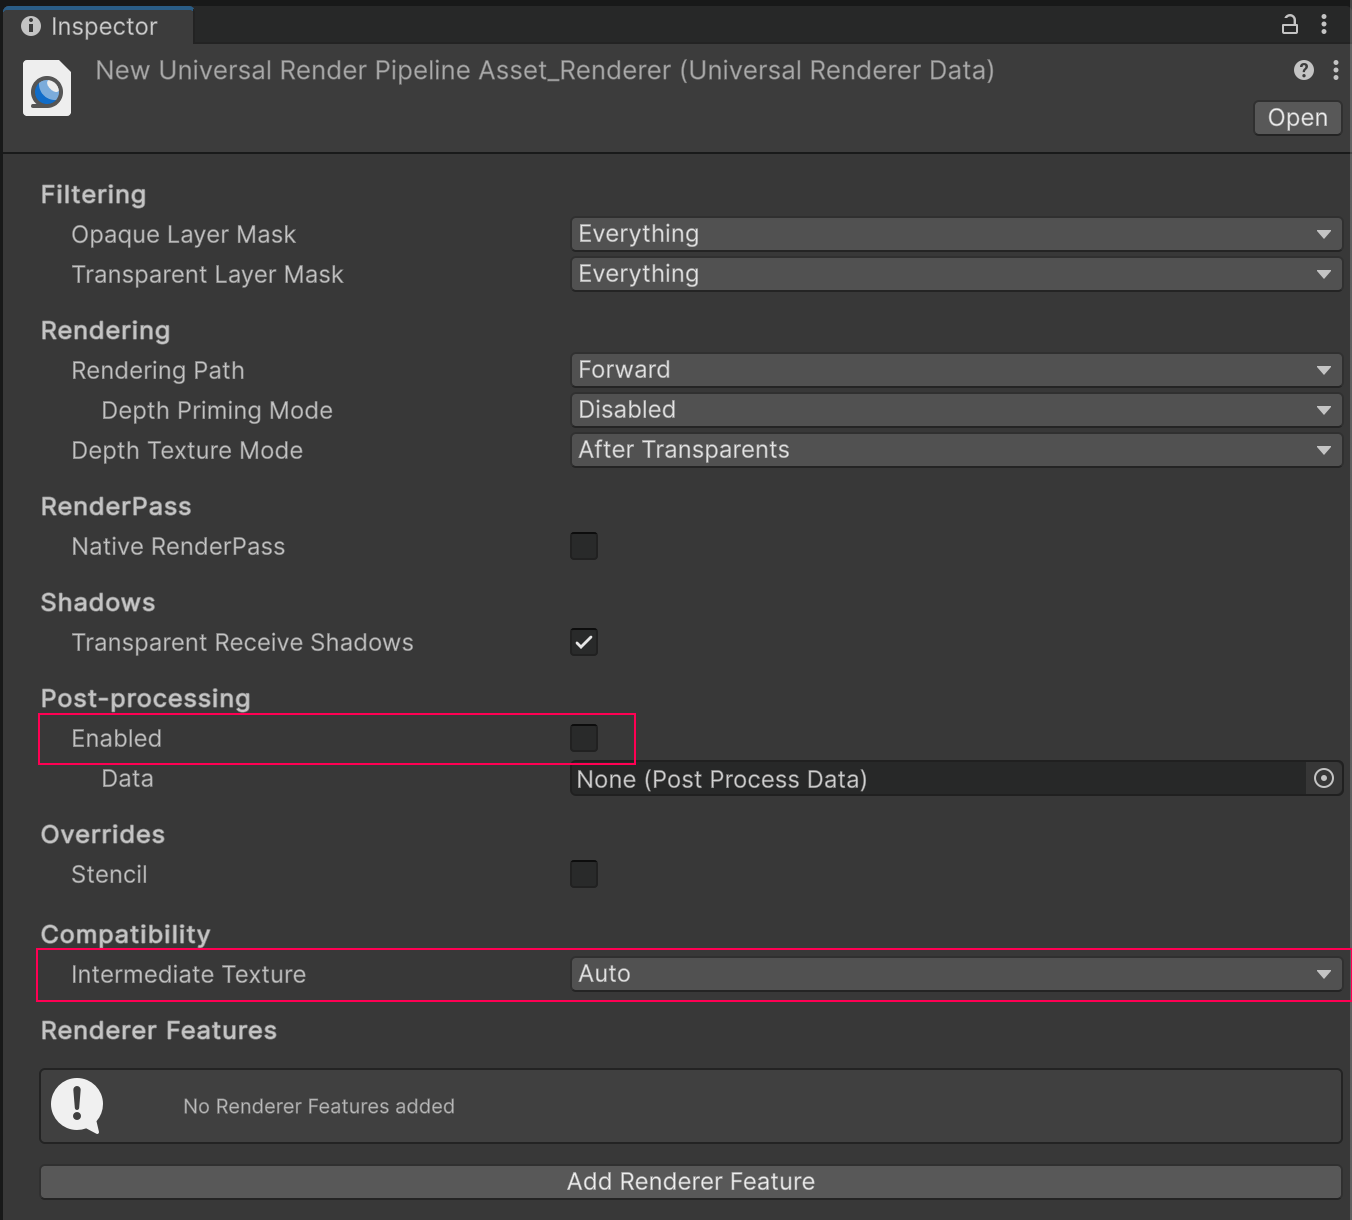This screenshot has height=1220, width=1352.
Task: Click the warning icon in Renderer Features
Action: (77, 1106)
